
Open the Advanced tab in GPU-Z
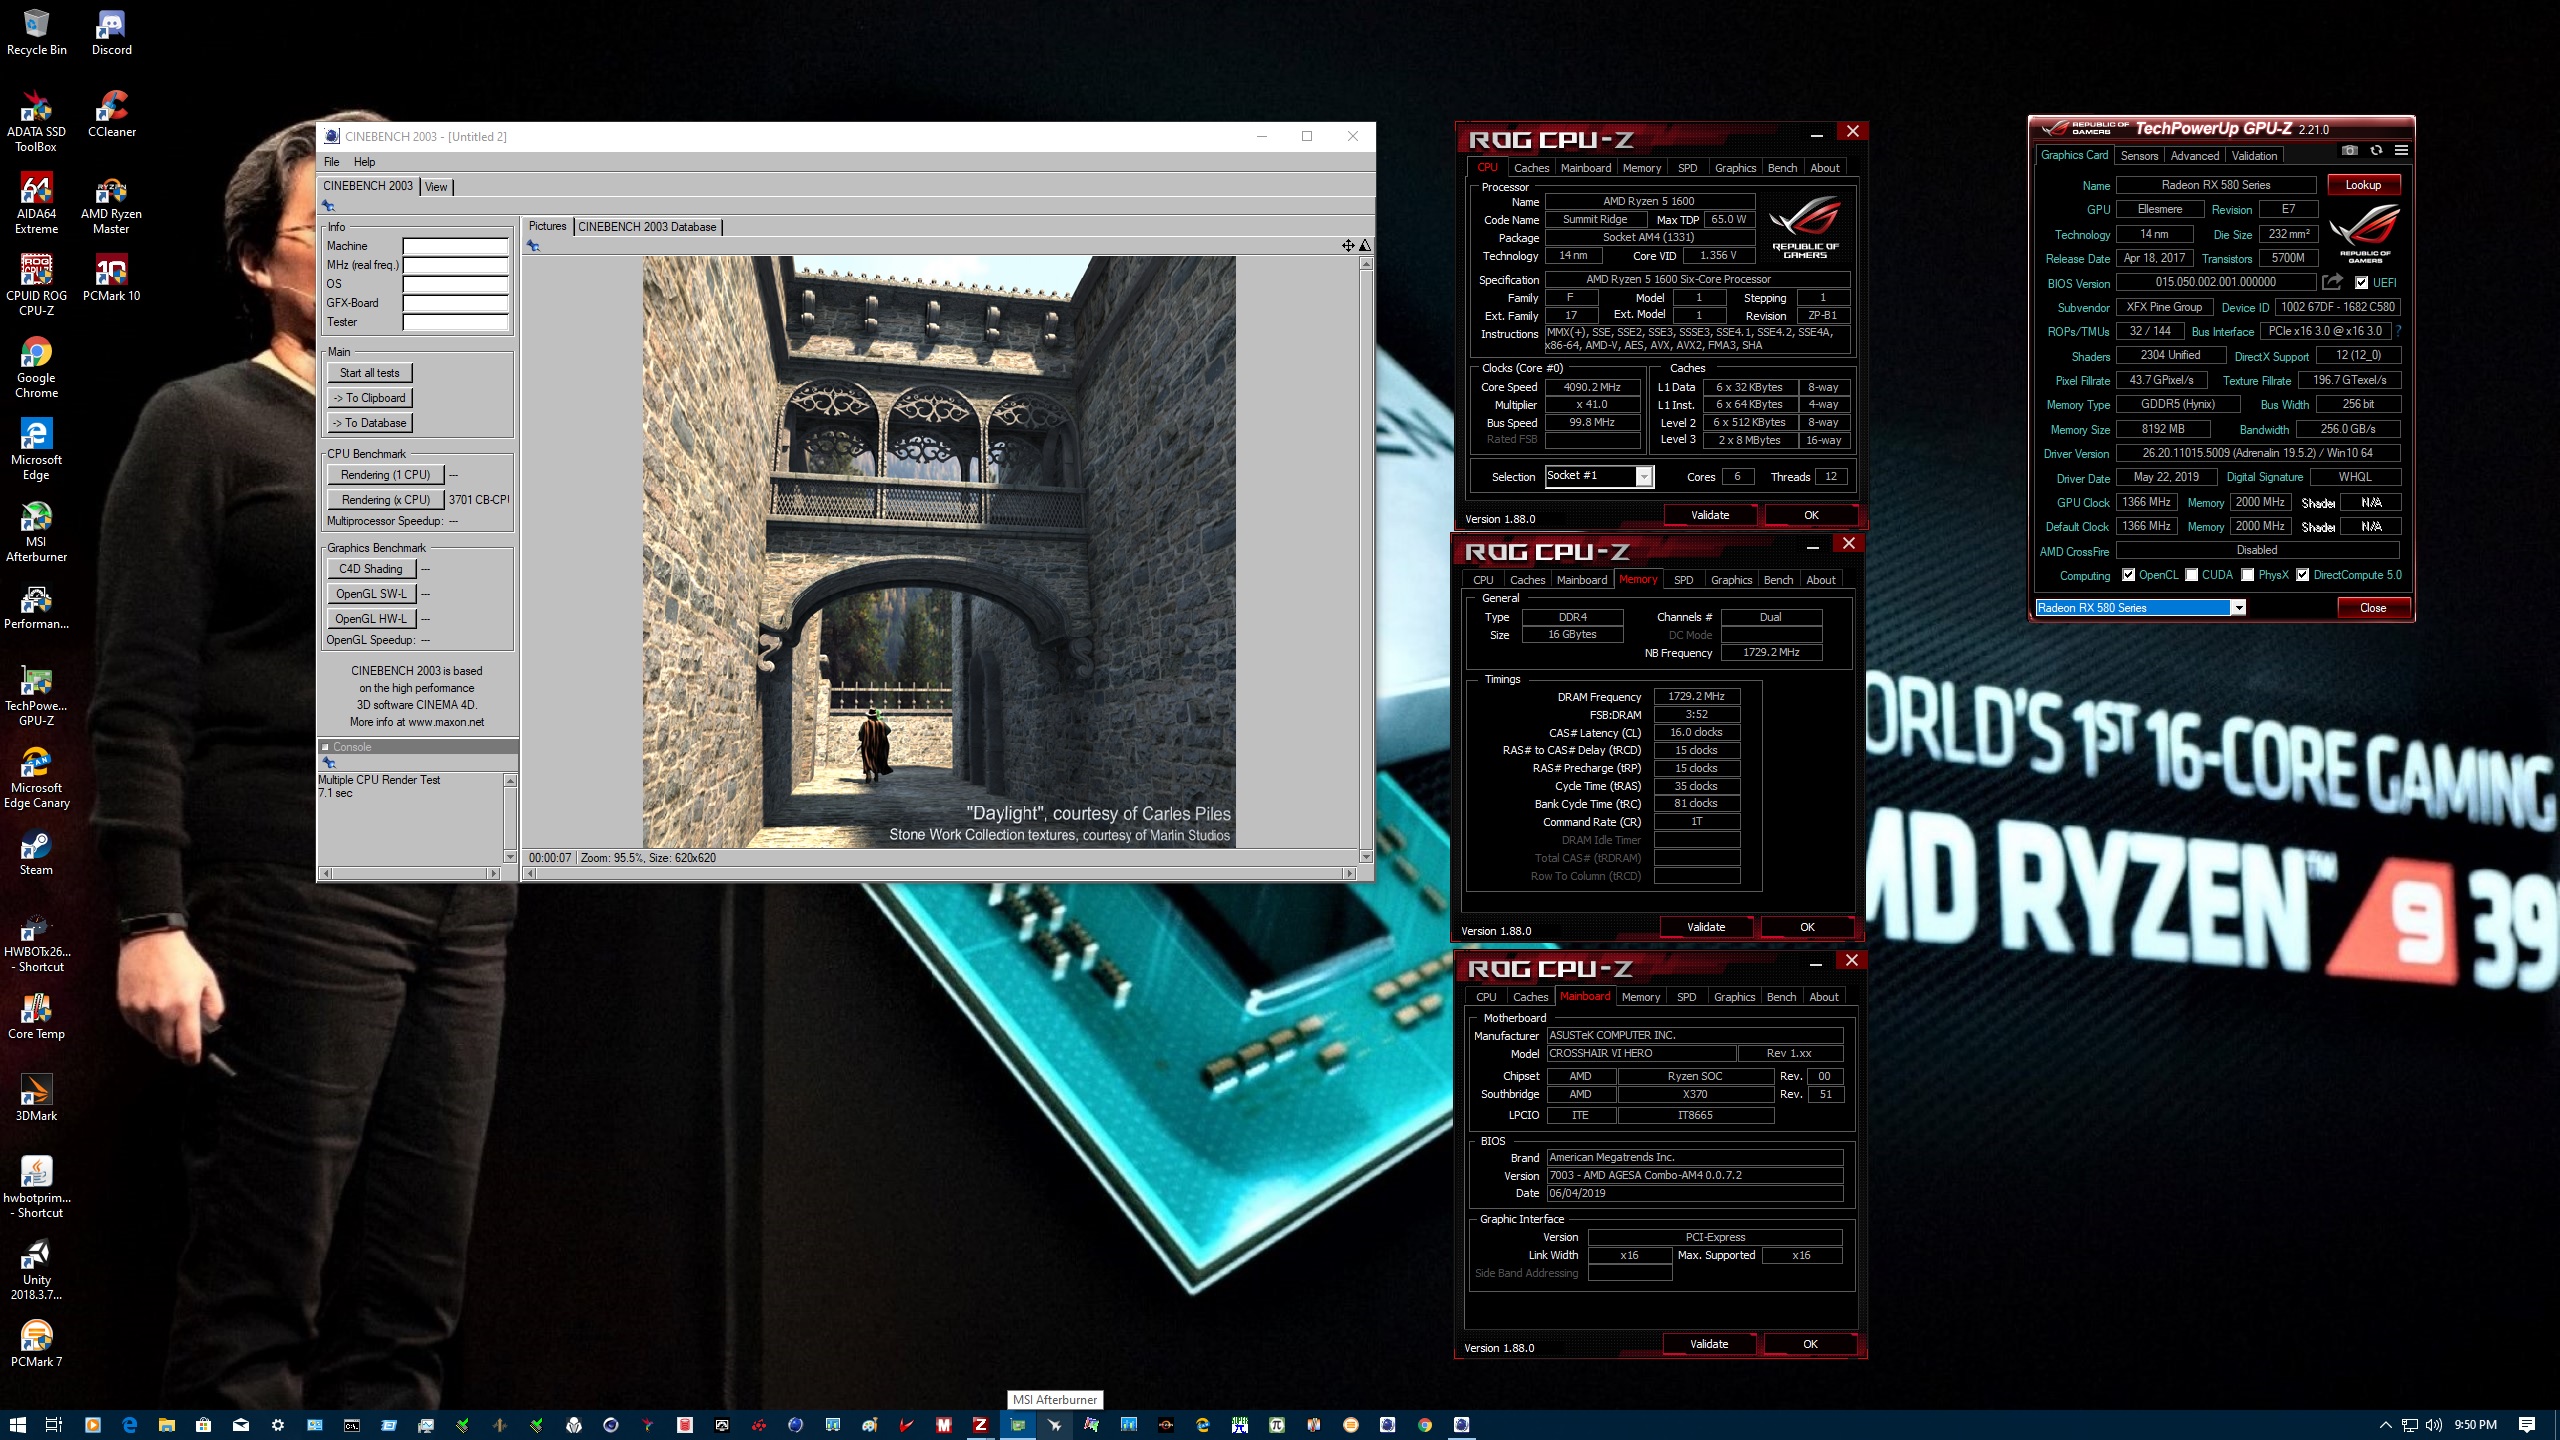(2194, 156)
